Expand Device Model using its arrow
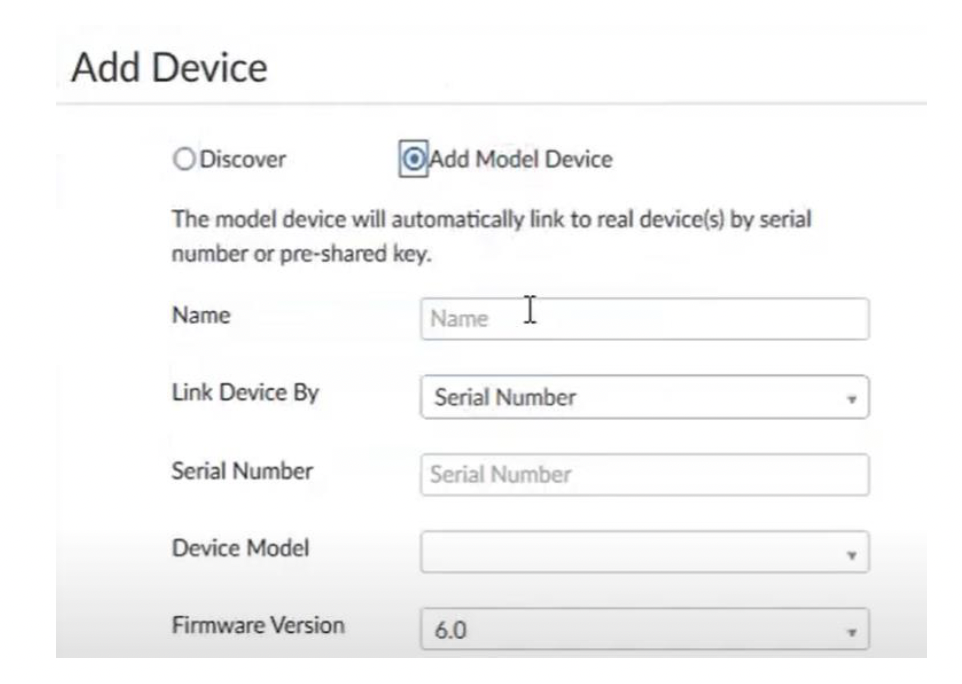The height and width of the screenshot is (684, 962). click(851, 553)
